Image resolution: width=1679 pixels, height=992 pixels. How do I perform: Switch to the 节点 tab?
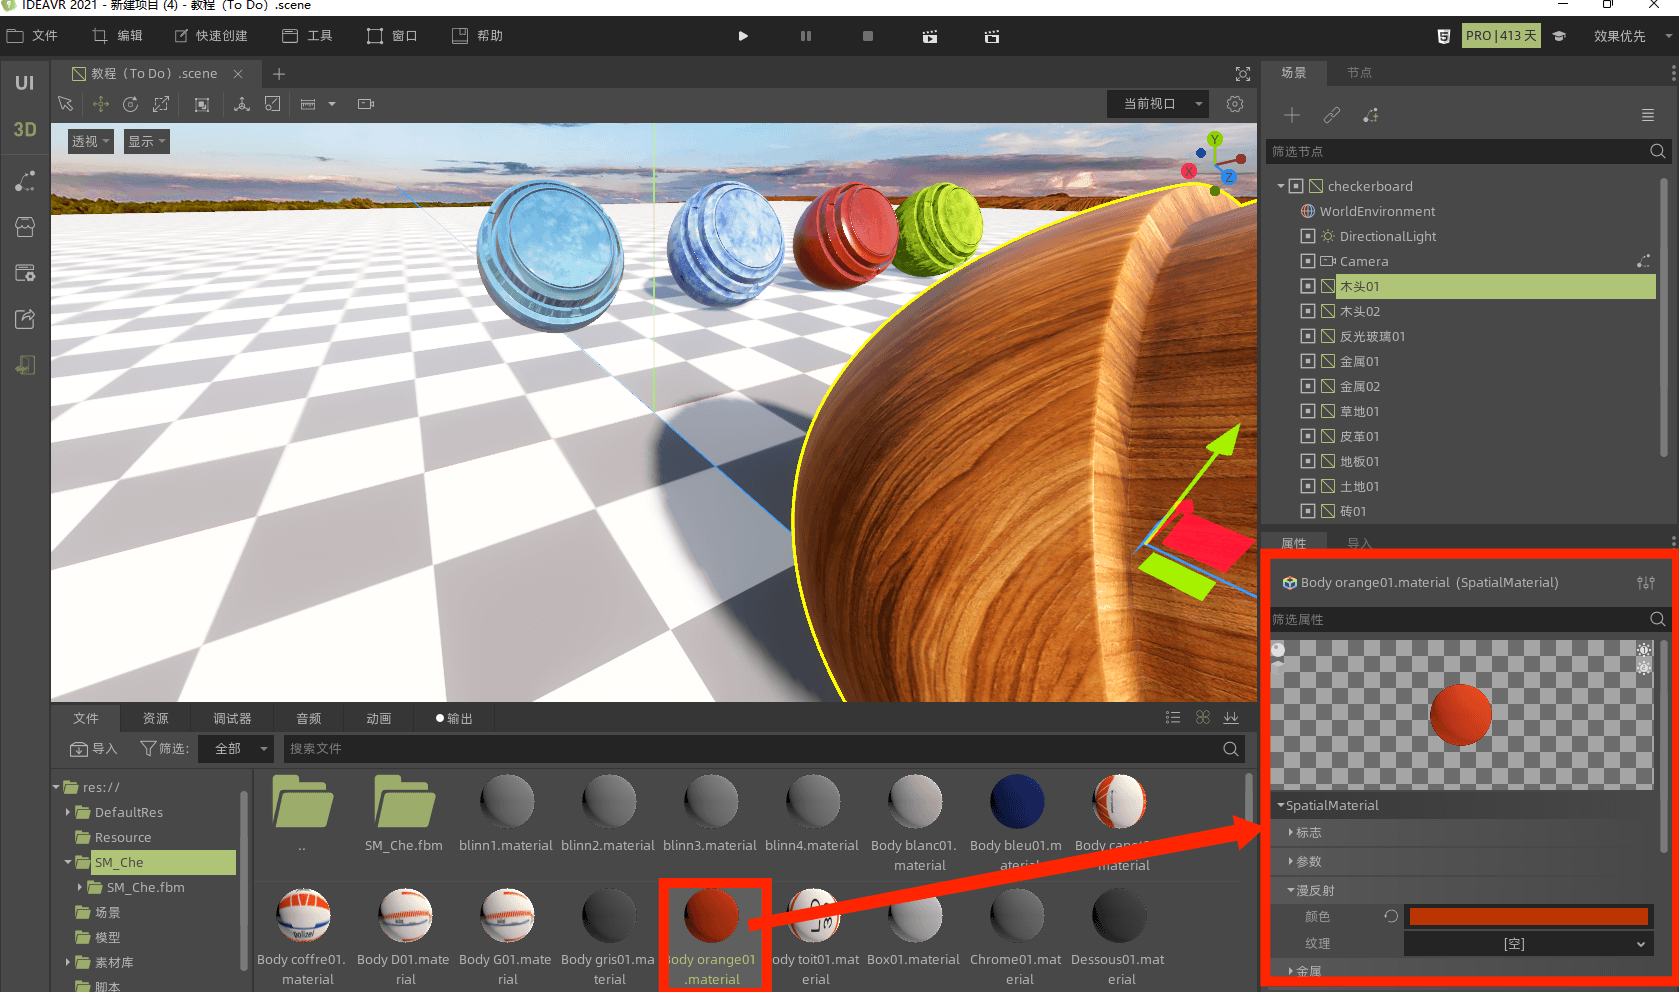click(x=1359, y=73)
